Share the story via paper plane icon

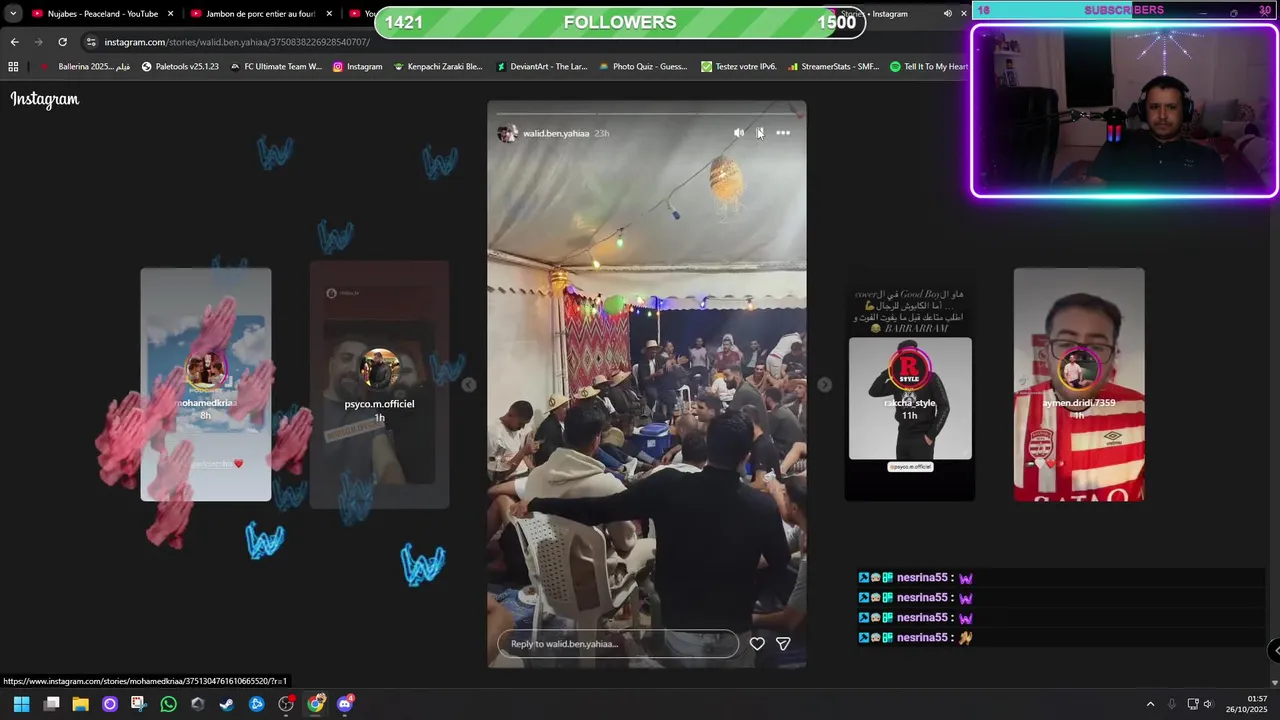(x=783, y=644)
